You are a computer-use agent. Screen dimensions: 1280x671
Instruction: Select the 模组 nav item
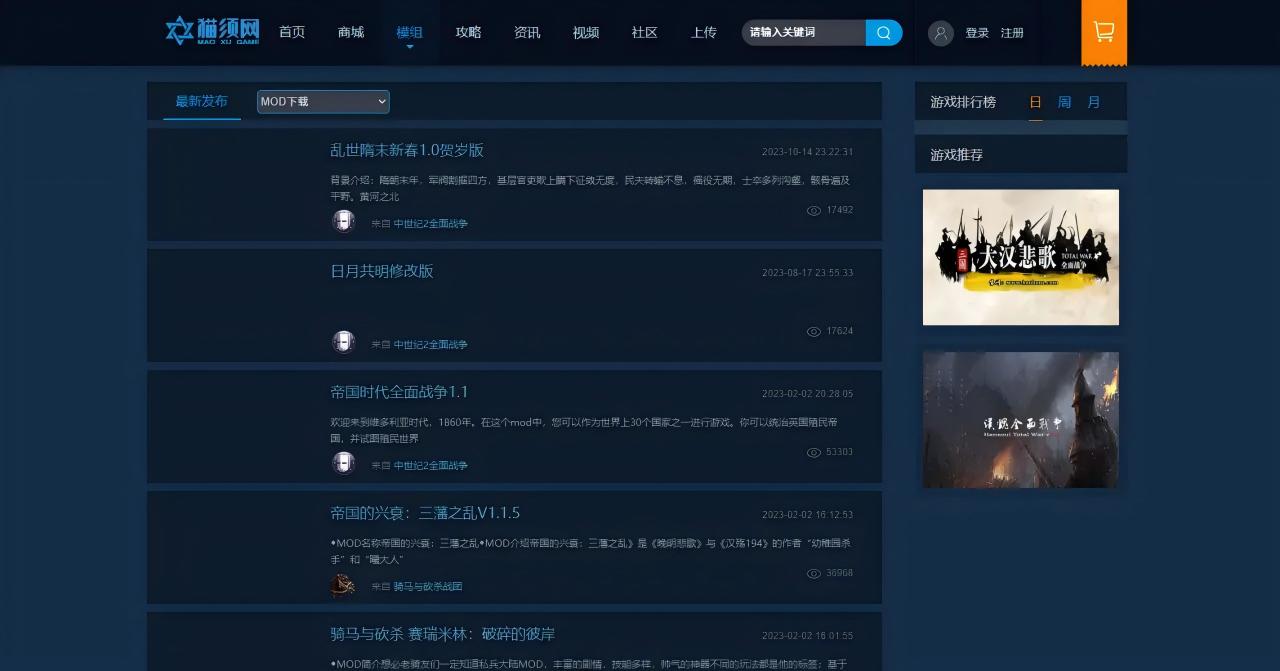coord(409,32)
